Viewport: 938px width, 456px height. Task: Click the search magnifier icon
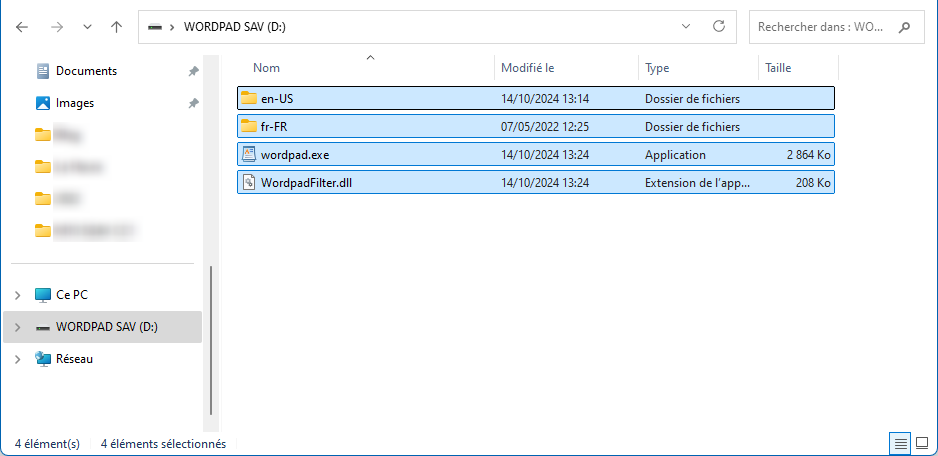point(904,27)
